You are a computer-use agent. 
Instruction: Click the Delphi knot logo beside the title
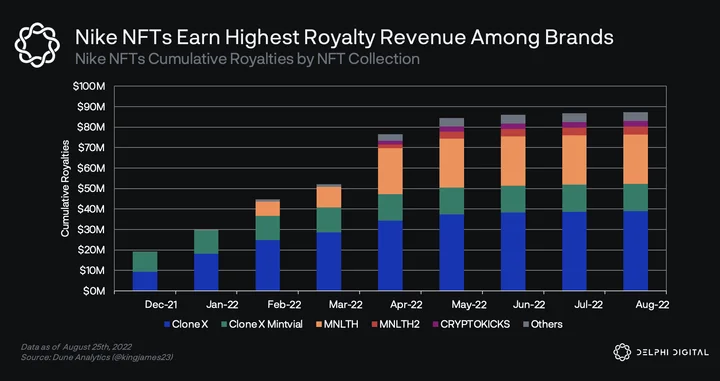[x=37, y=45]
